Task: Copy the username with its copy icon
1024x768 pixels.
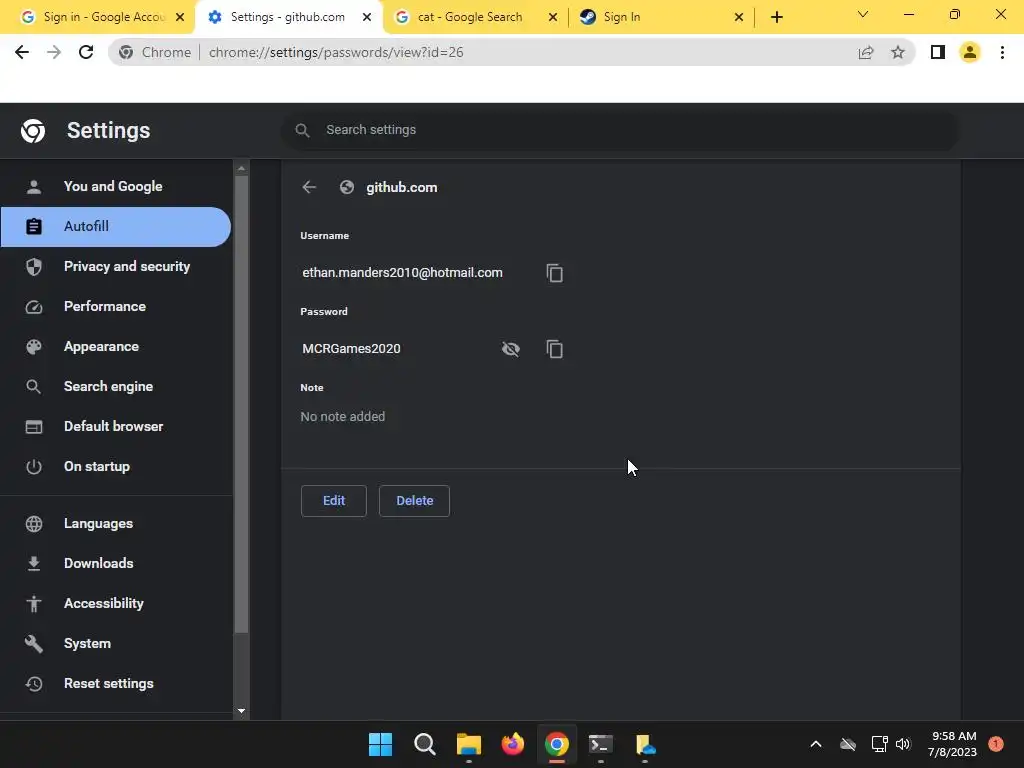Action: (554, 273)
